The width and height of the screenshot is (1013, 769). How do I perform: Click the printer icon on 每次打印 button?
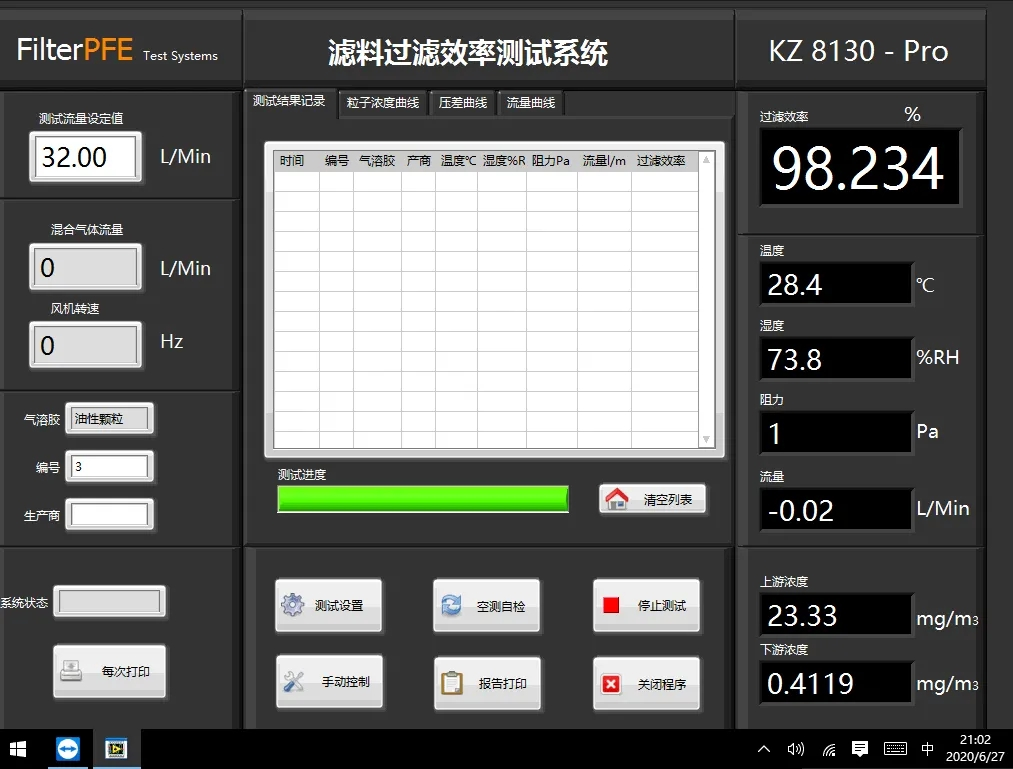coord(70,671)
